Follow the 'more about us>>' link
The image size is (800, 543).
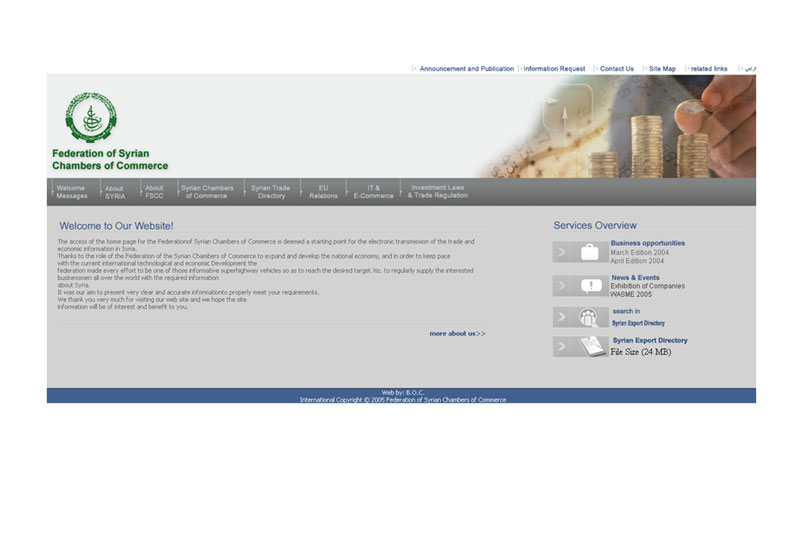(457, 333)
